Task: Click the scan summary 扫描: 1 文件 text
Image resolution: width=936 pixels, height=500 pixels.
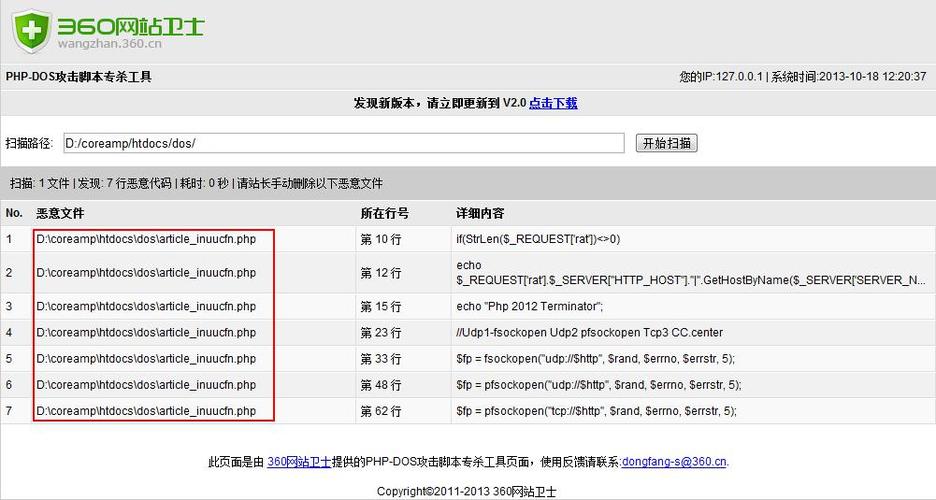Action: click(x=196, y=183)
